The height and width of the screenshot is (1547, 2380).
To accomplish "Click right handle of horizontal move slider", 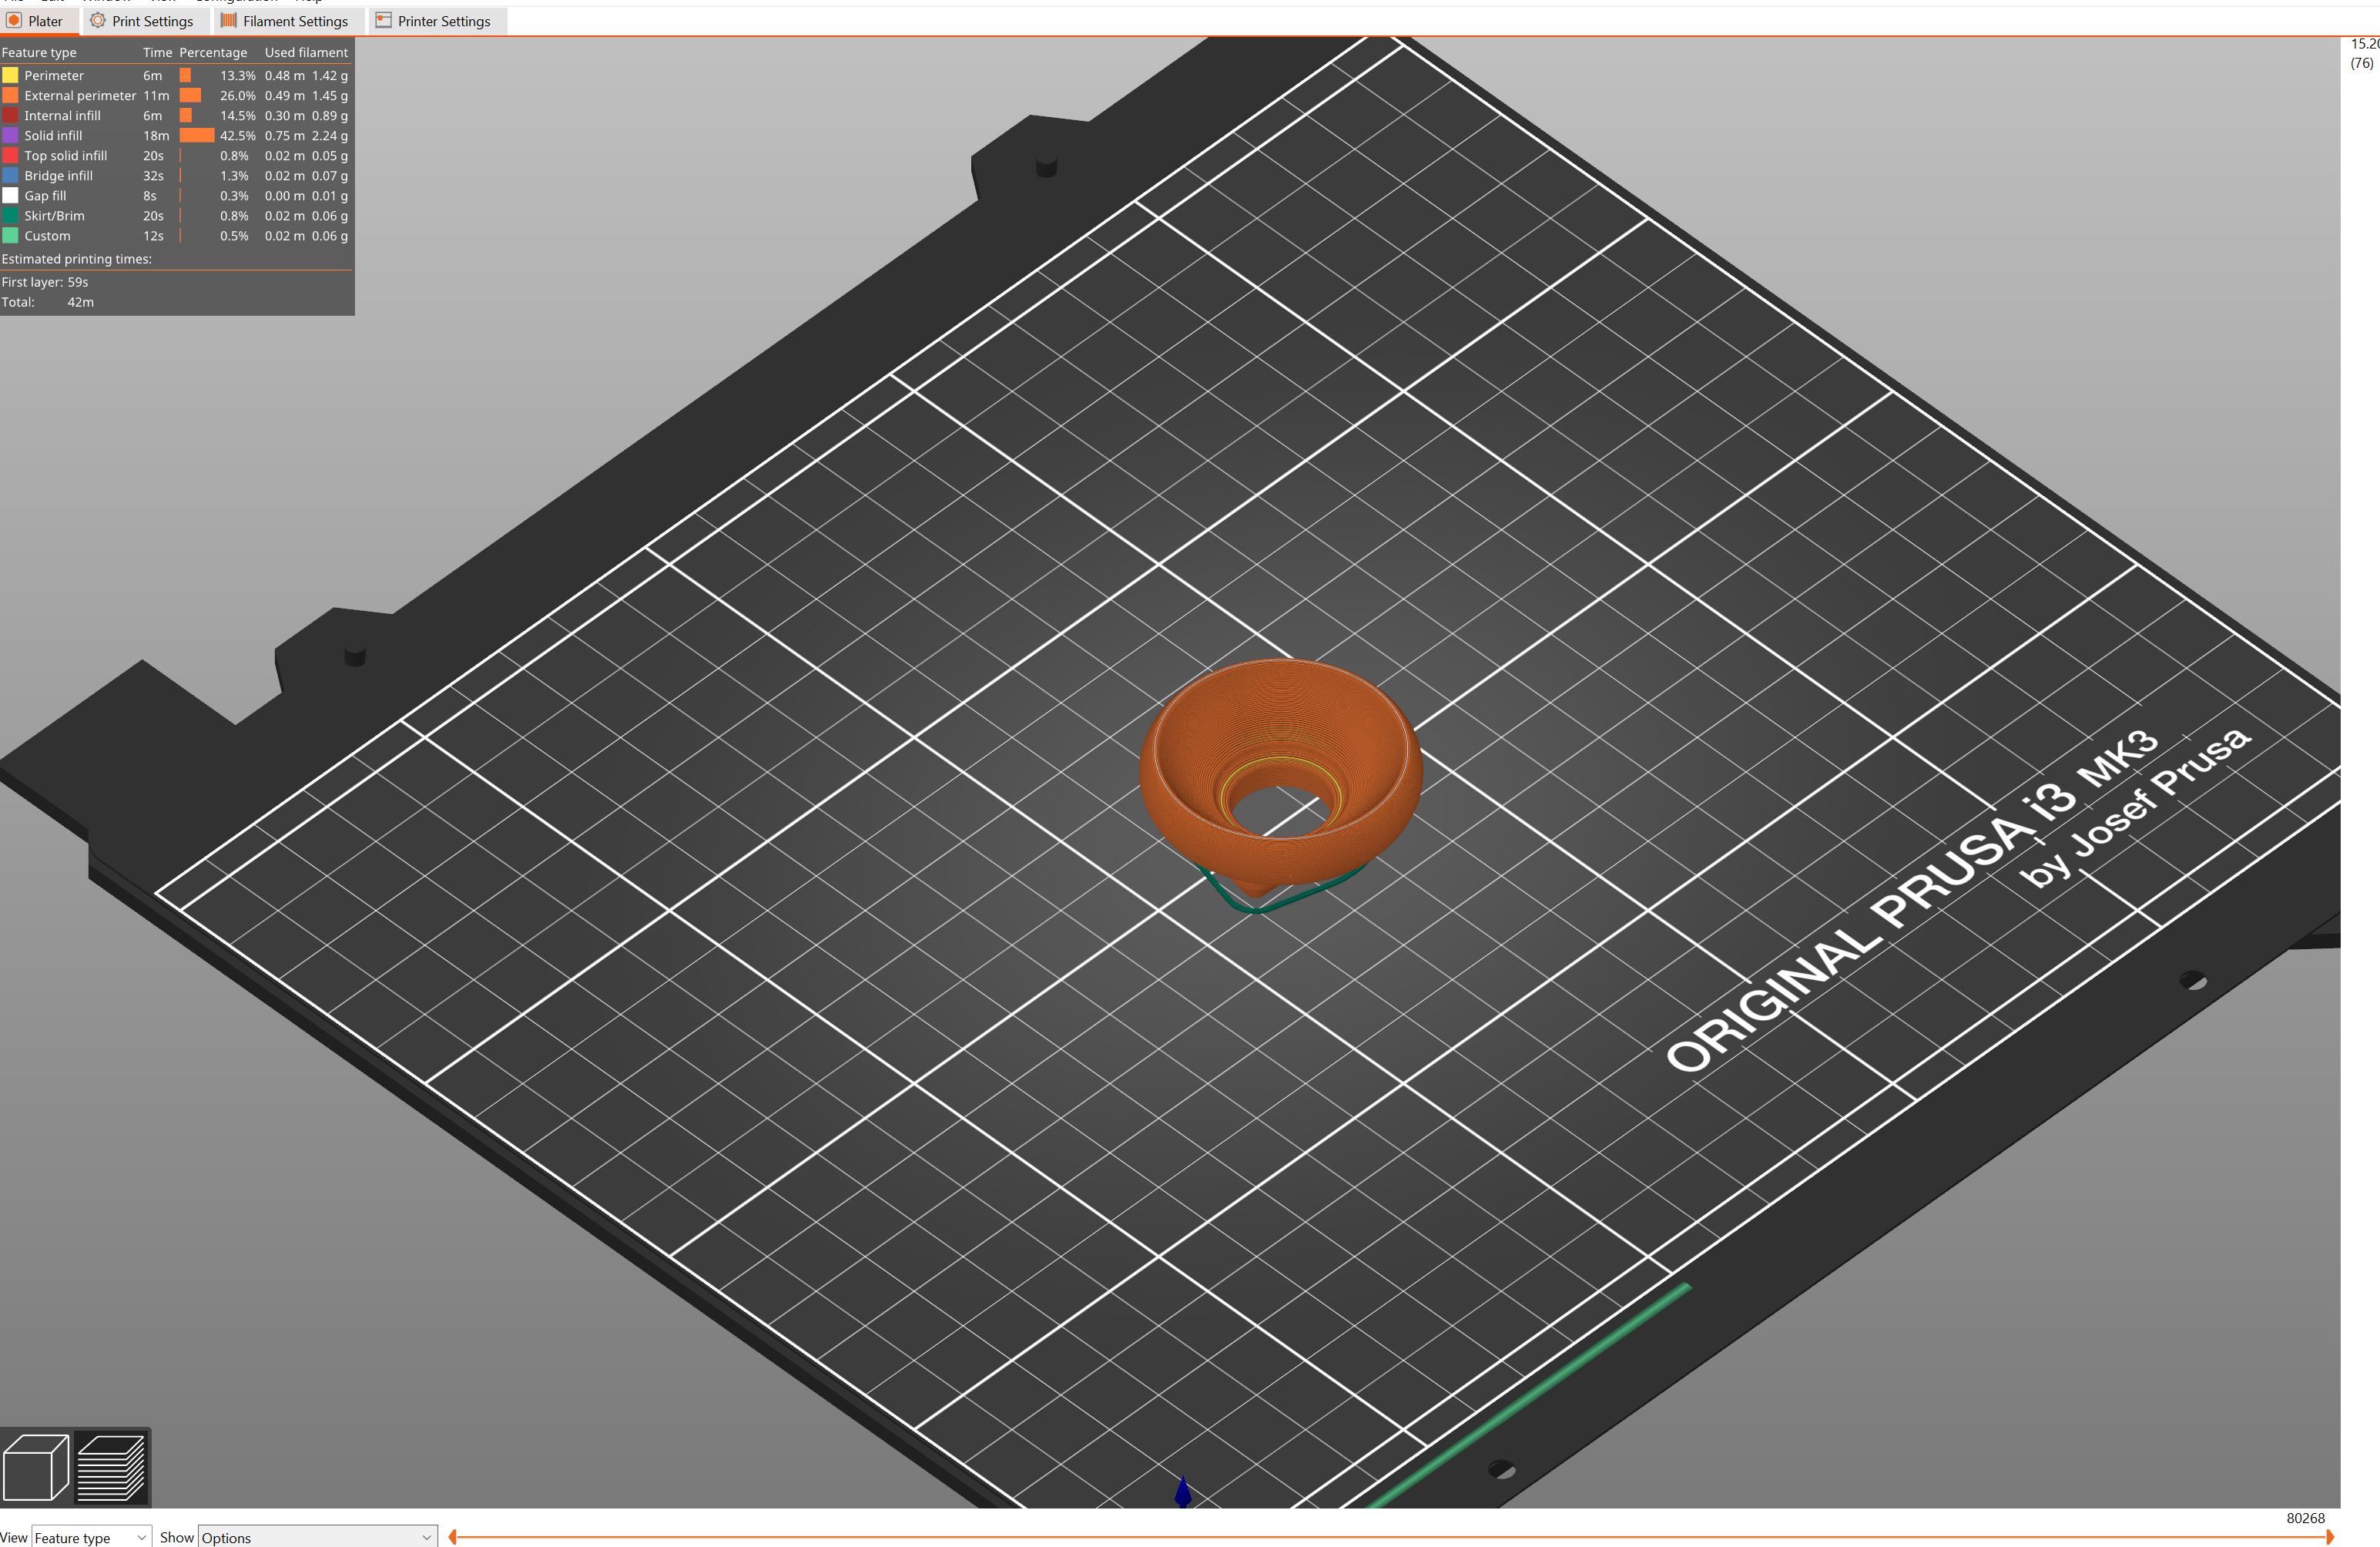I will pos(2329,1537).
